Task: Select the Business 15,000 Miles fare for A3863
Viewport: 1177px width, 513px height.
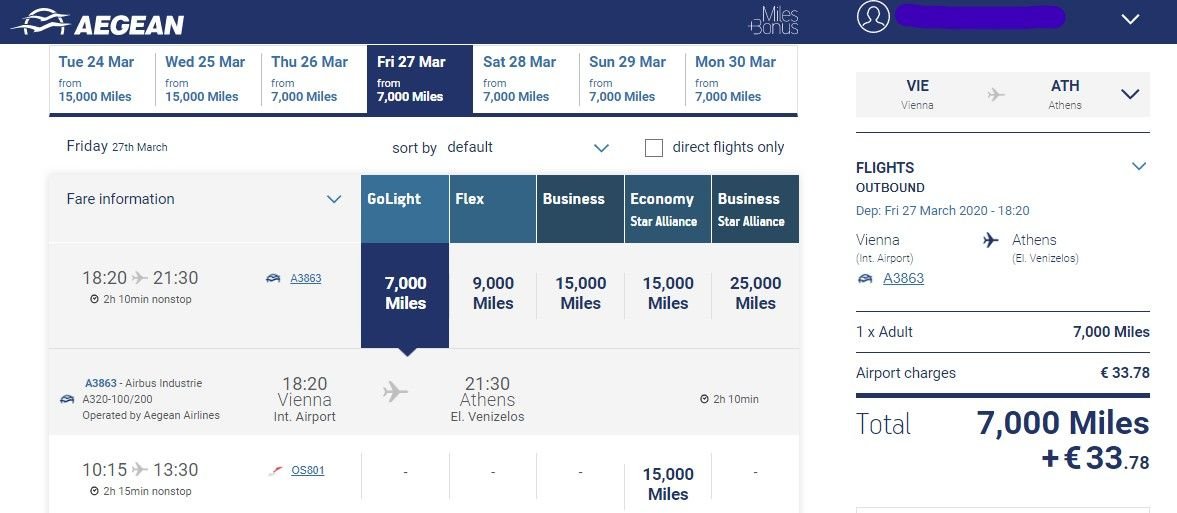Action: point(580,294)
